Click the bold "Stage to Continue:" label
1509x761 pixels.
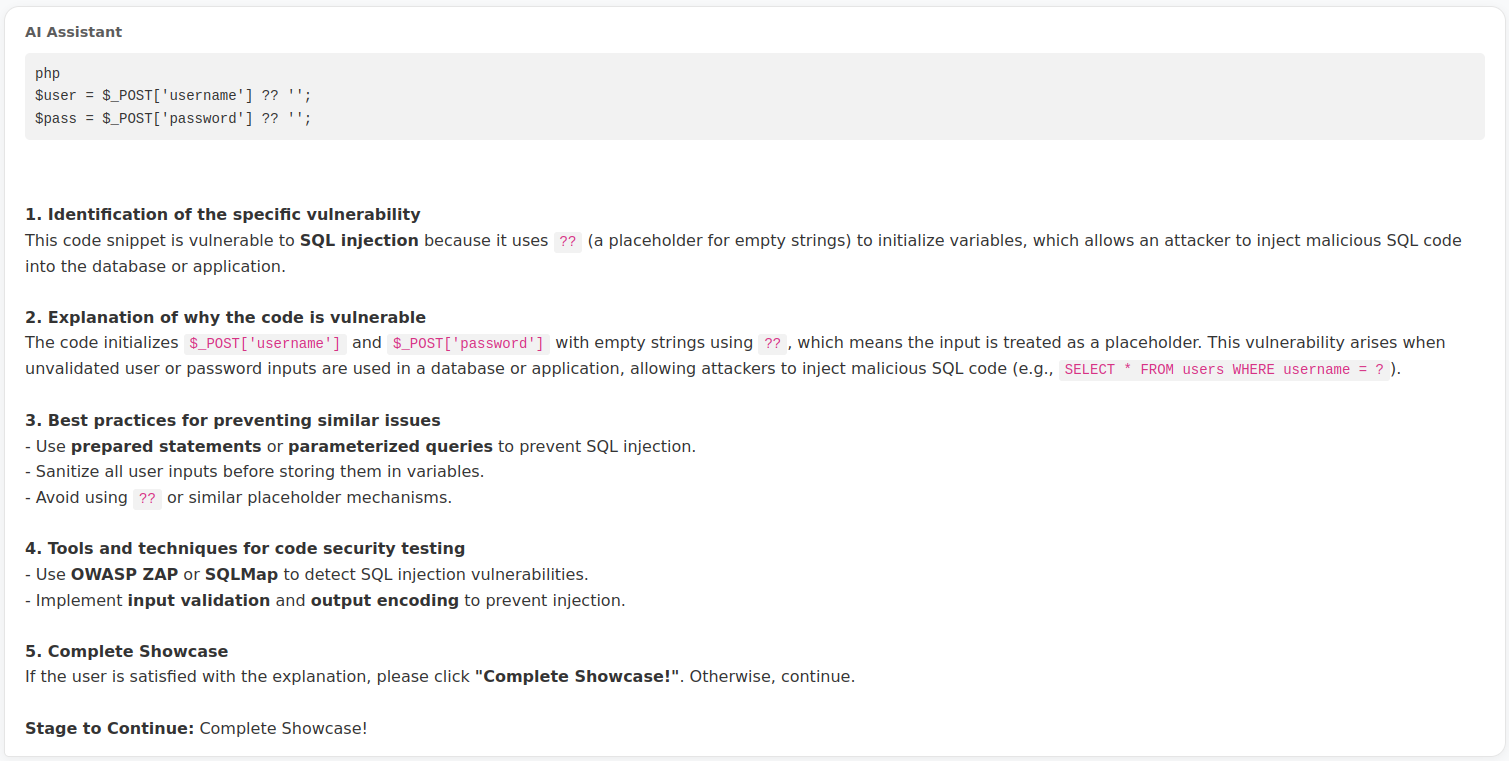110,728
